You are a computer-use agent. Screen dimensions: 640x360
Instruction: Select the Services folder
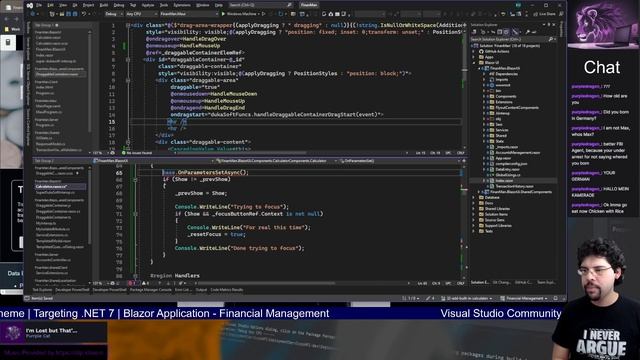[502, 130]
